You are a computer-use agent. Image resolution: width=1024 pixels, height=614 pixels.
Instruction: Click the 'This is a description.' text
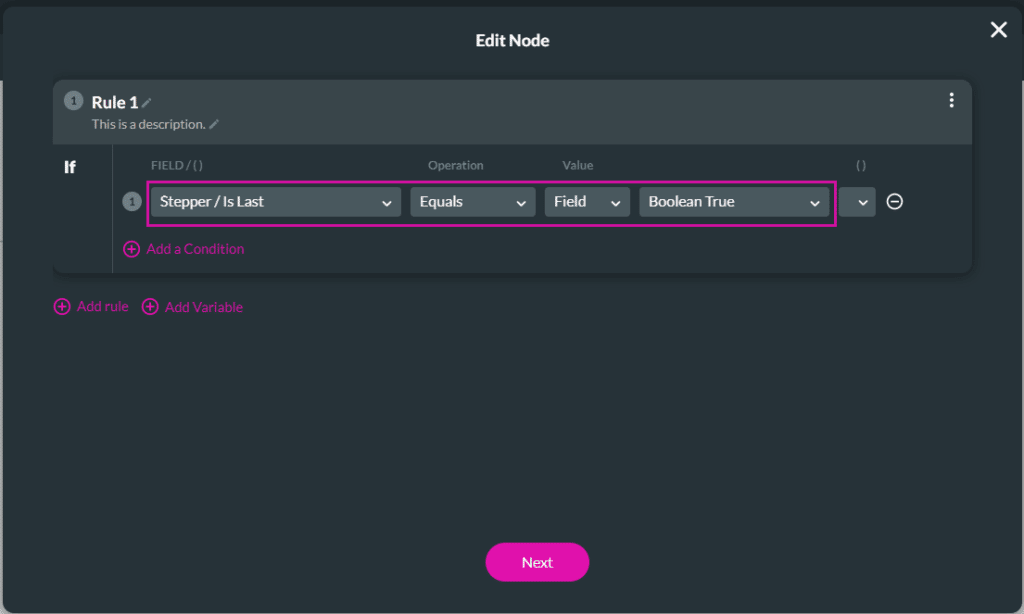tap(148, 125)
